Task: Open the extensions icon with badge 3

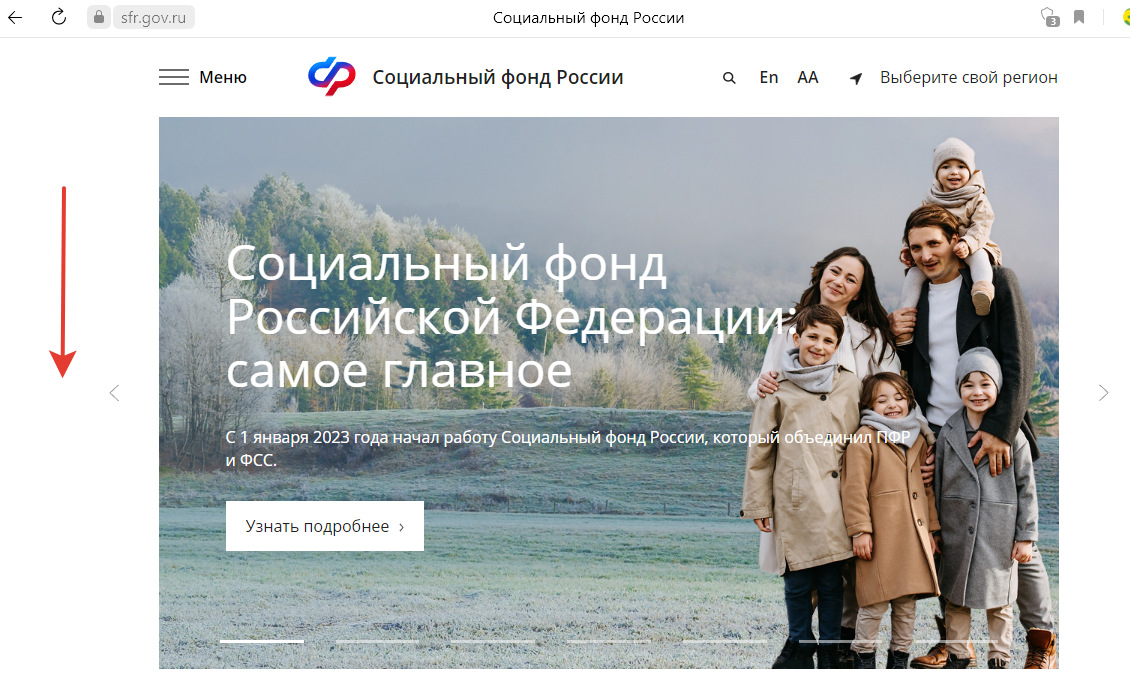Action: 1050,17
